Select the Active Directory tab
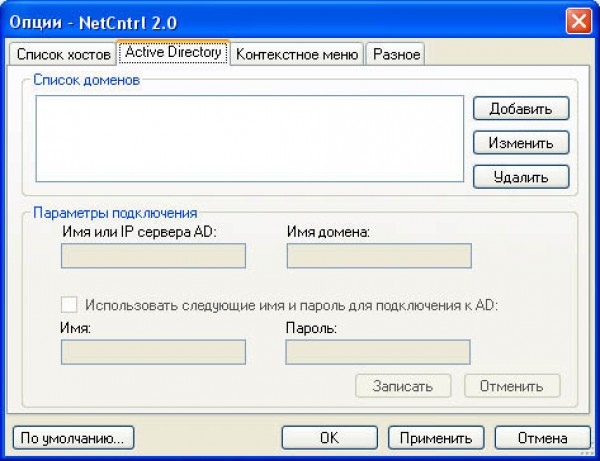600x461 pixels. pos(173,53)
